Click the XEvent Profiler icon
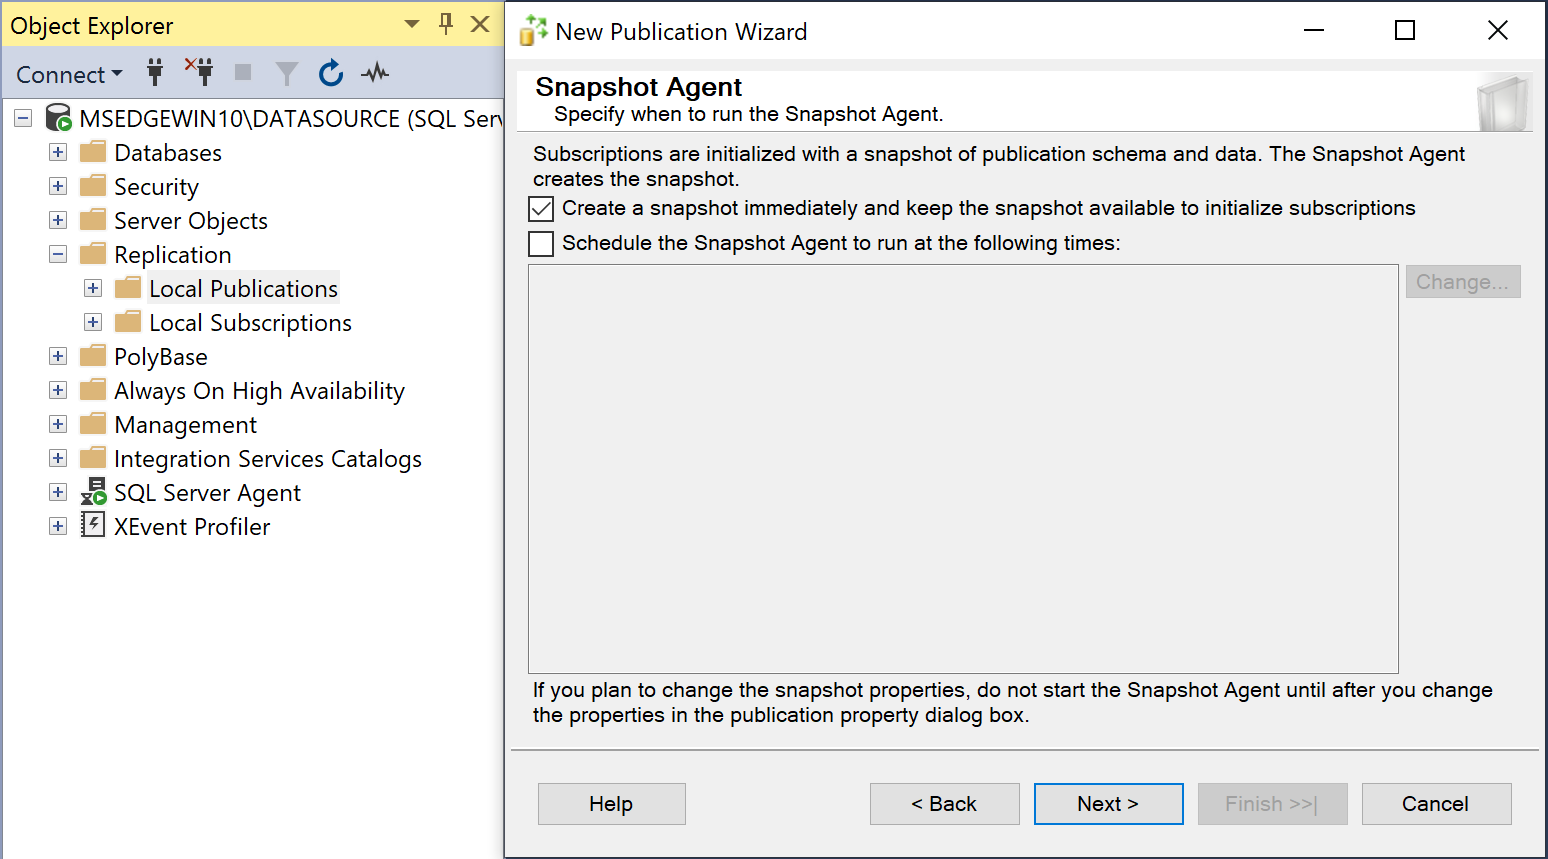The width and height of the screenshot is (1548, 859). pyautogui.click(x=93, y=526)
